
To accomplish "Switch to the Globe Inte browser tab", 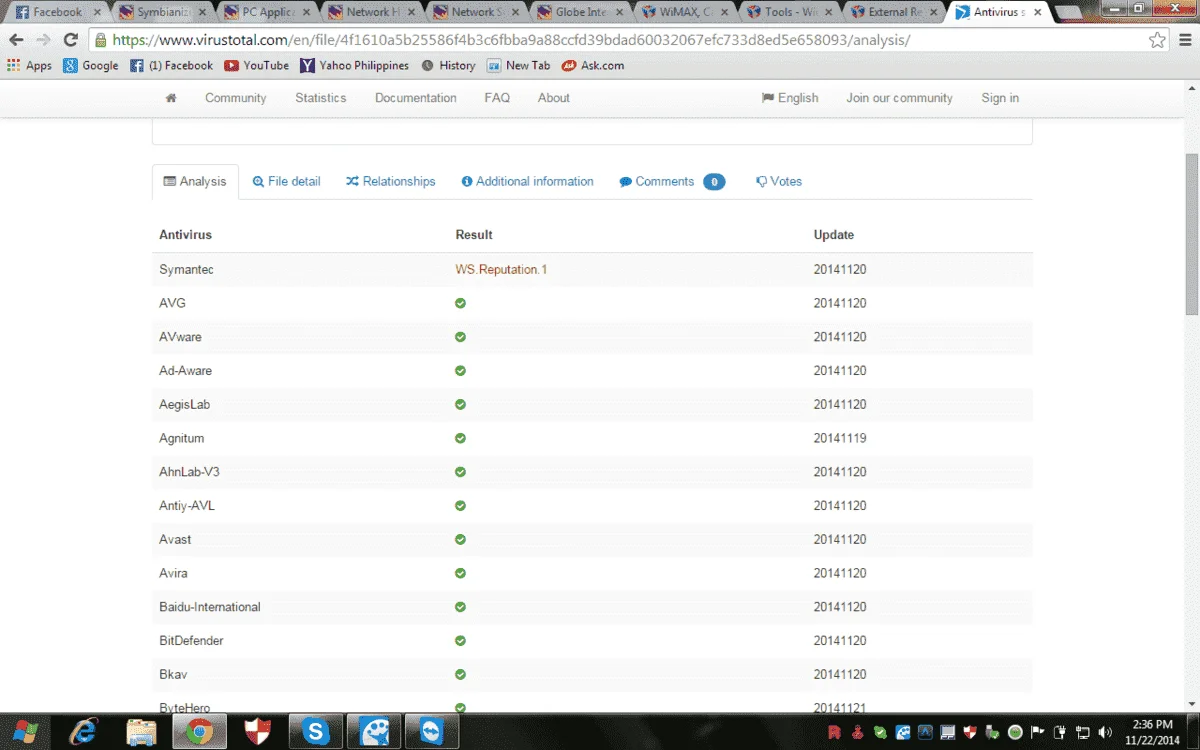I will point(580,13).
